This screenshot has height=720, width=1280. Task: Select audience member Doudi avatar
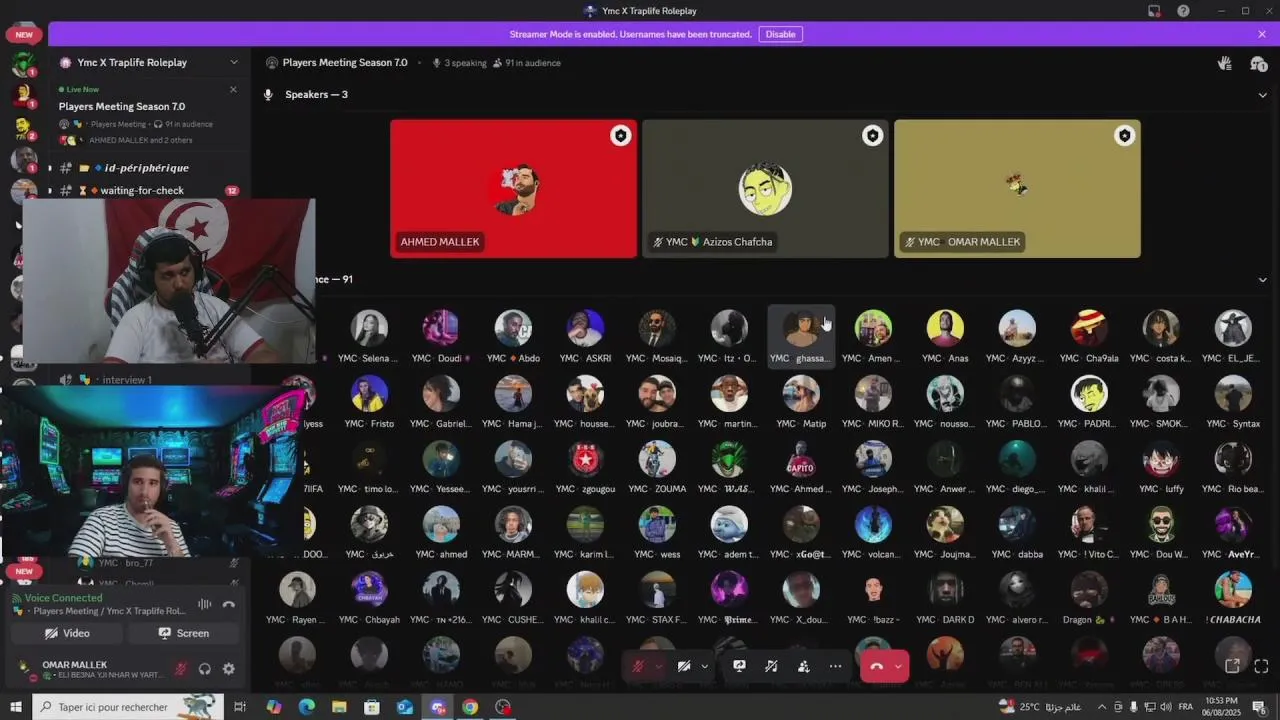441,329
